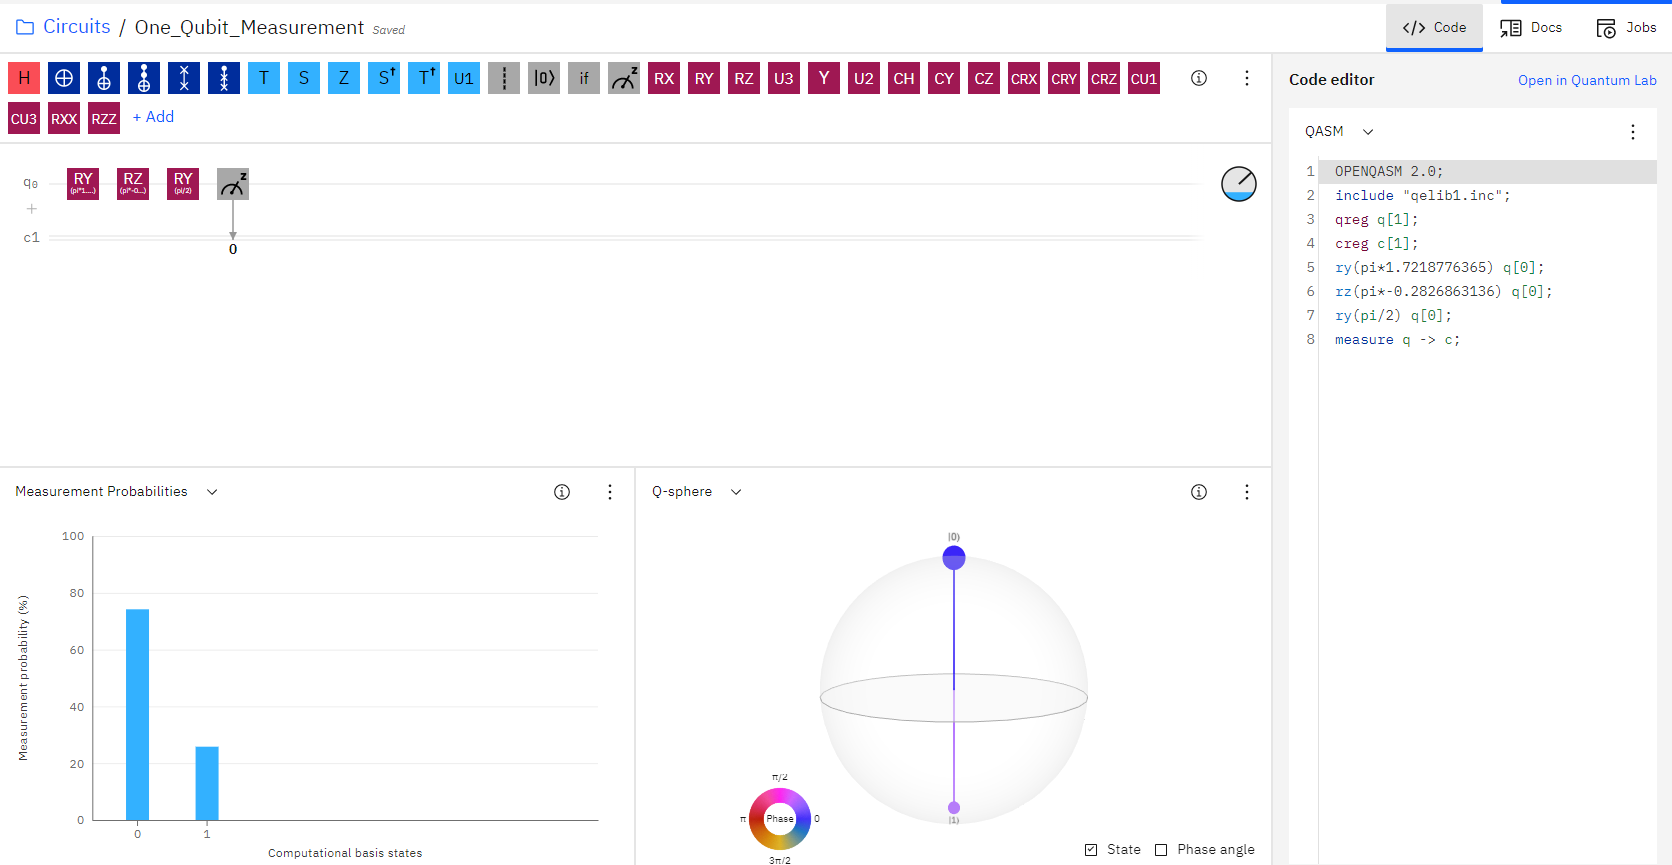
Task: Open Q-sphere panel options menu
Action: [x=1247, y=492]
